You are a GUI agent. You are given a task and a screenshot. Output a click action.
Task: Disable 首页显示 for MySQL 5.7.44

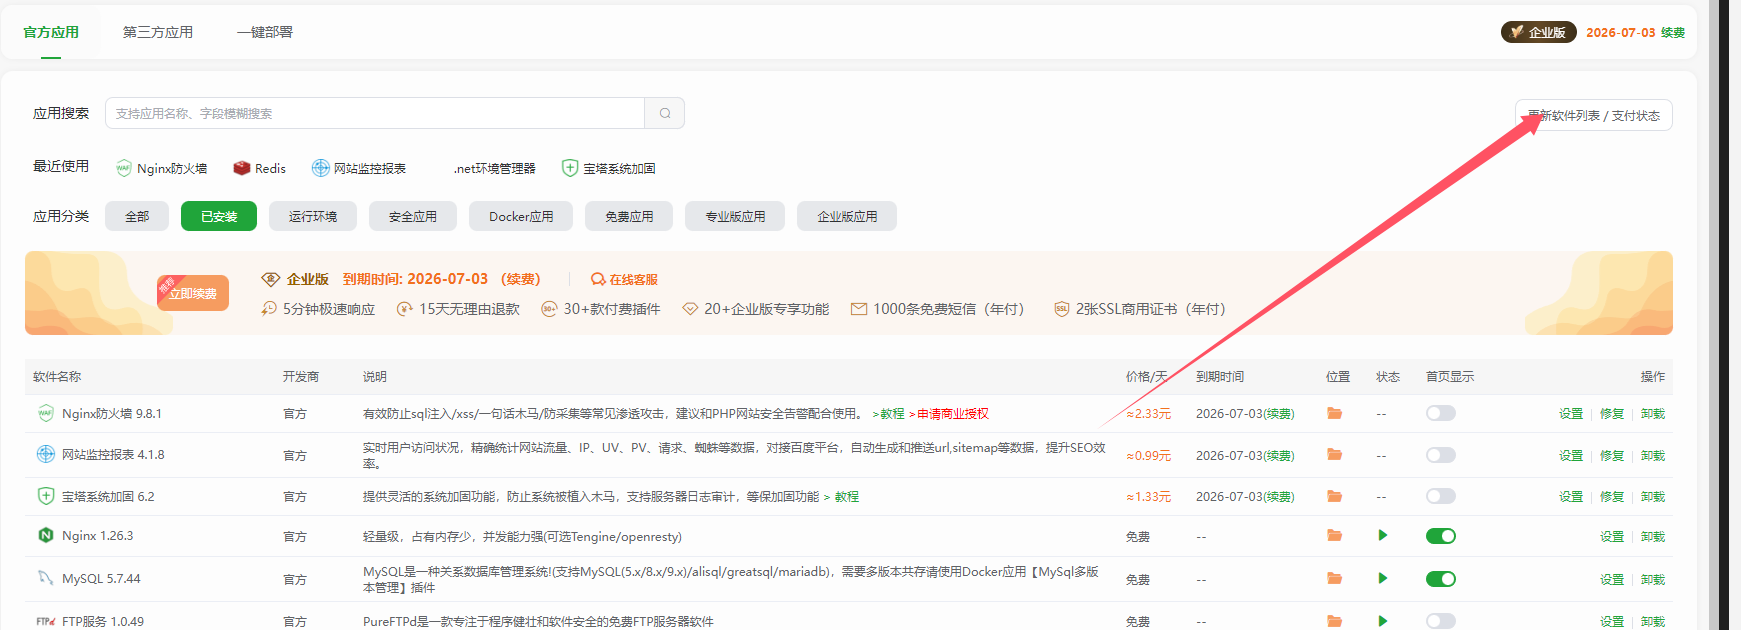point(1441,579)
